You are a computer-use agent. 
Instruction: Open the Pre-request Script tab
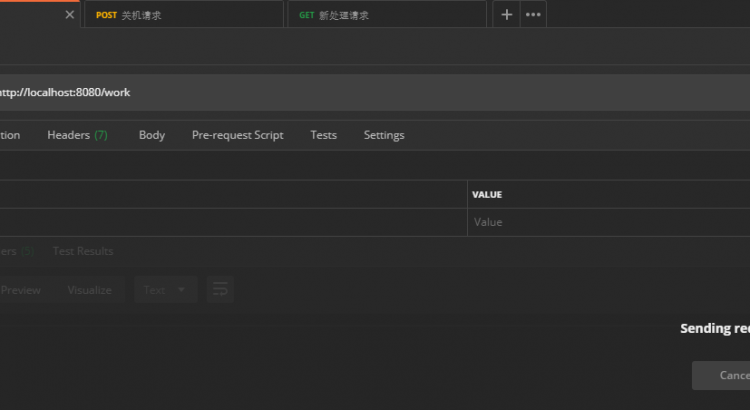tap(237, 135)
